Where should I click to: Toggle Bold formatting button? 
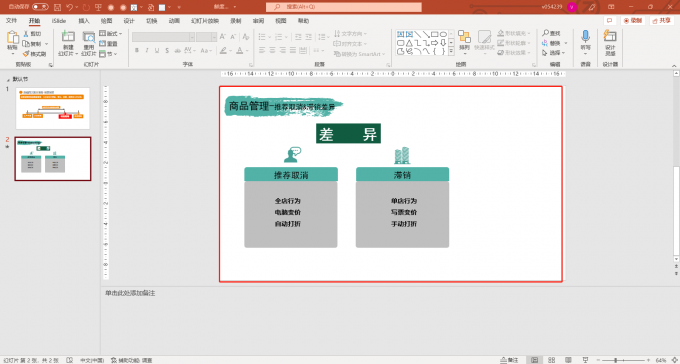point(137,51)
